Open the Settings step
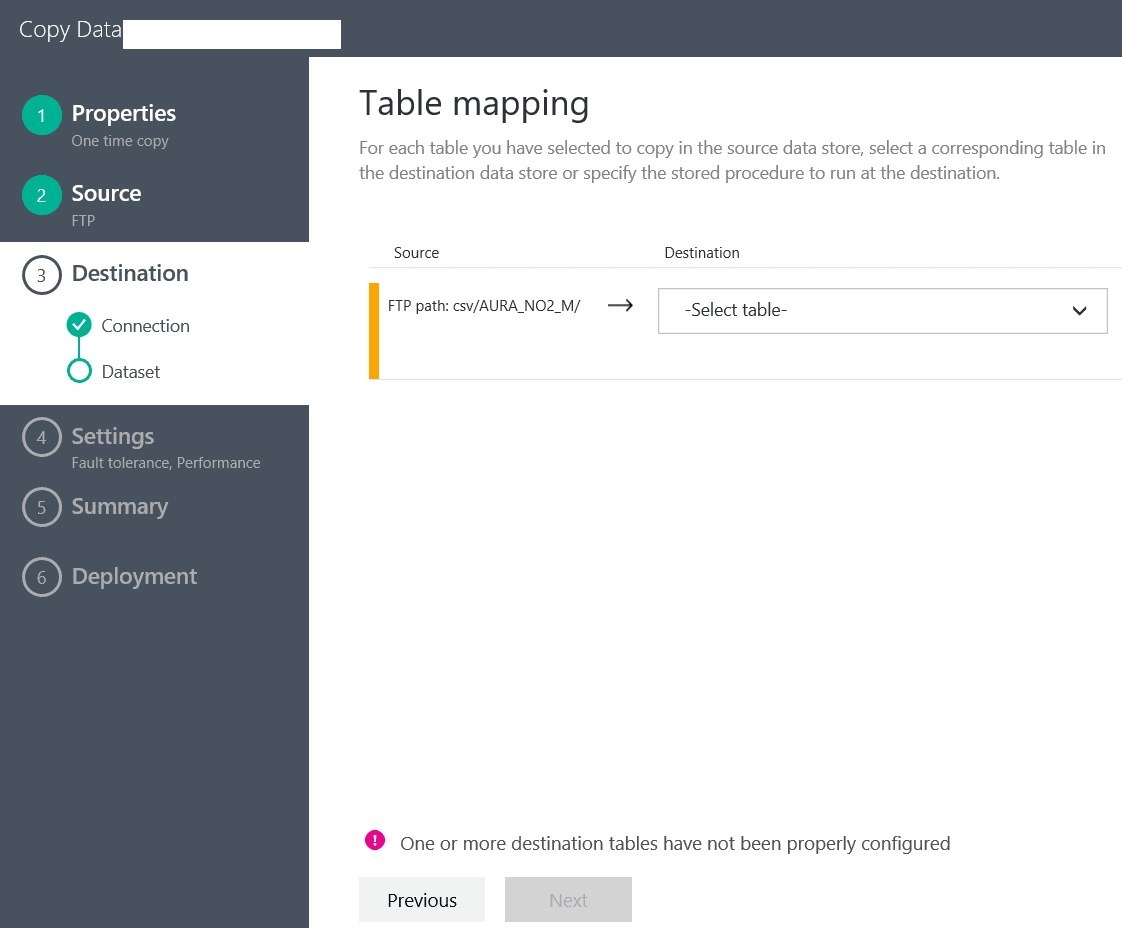 pos(113,436)
